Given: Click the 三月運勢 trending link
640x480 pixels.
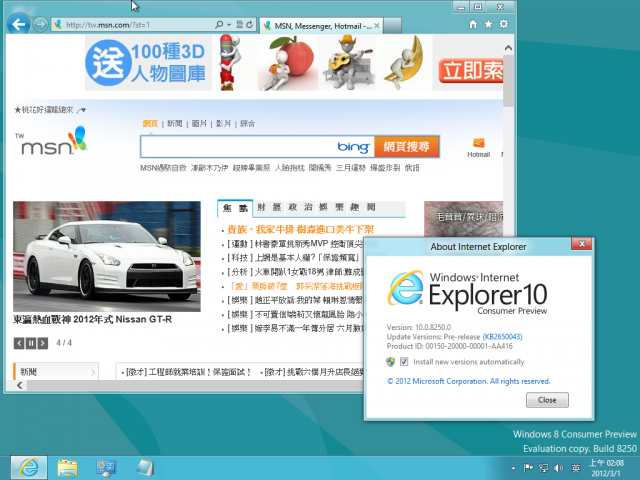Looking at the screenshot, I should (350, 168).
